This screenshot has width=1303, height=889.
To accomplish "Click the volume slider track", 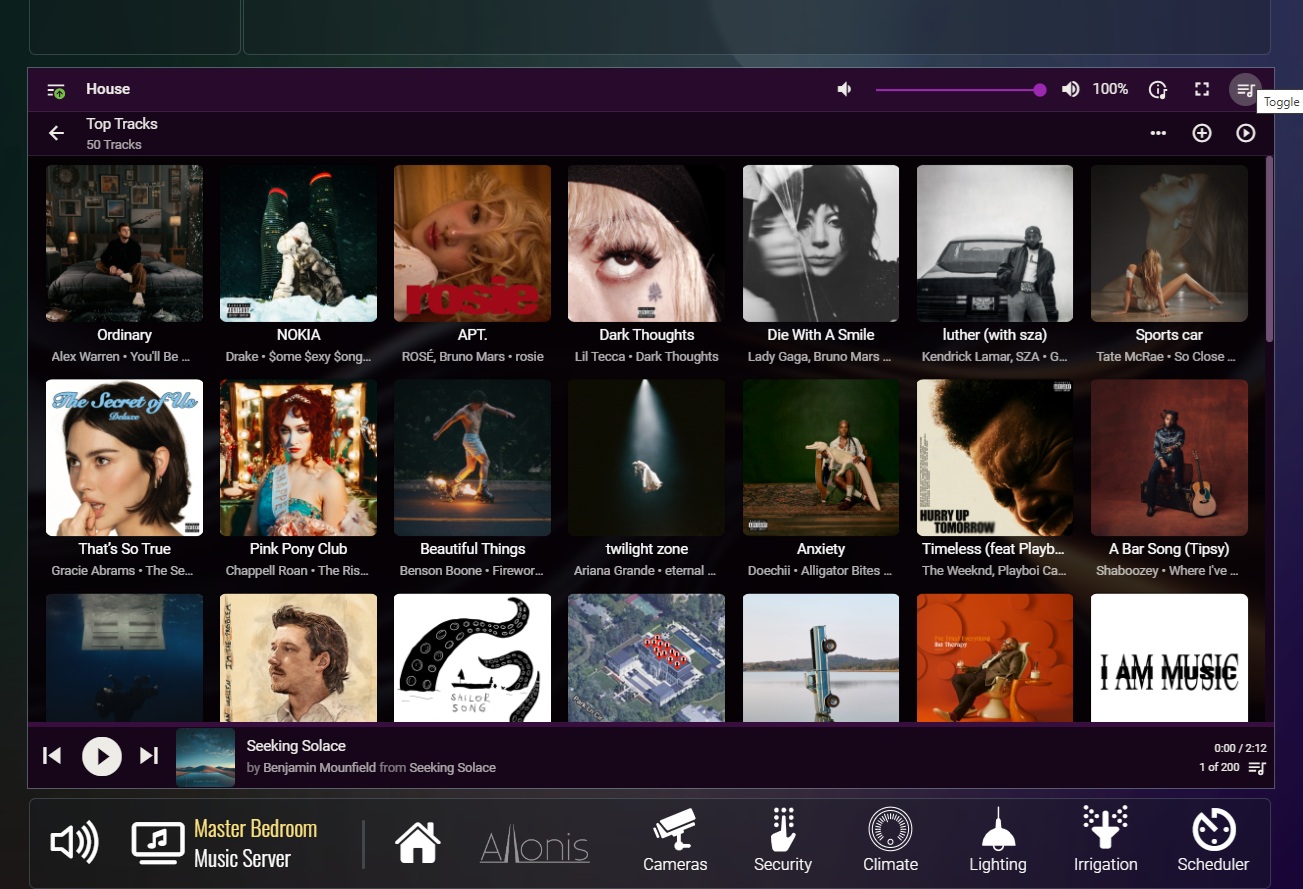I will coord(958,90).
